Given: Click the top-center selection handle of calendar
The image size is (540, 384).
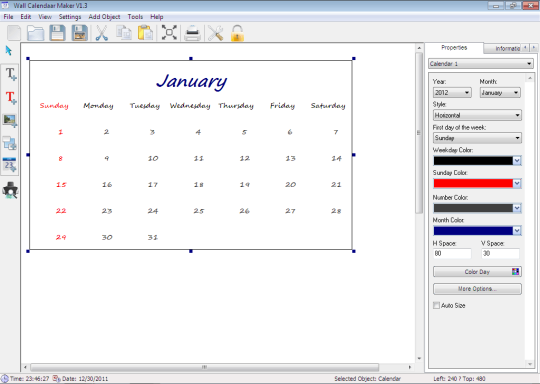Looking at the screenshot, I should (x=191, y=59).
